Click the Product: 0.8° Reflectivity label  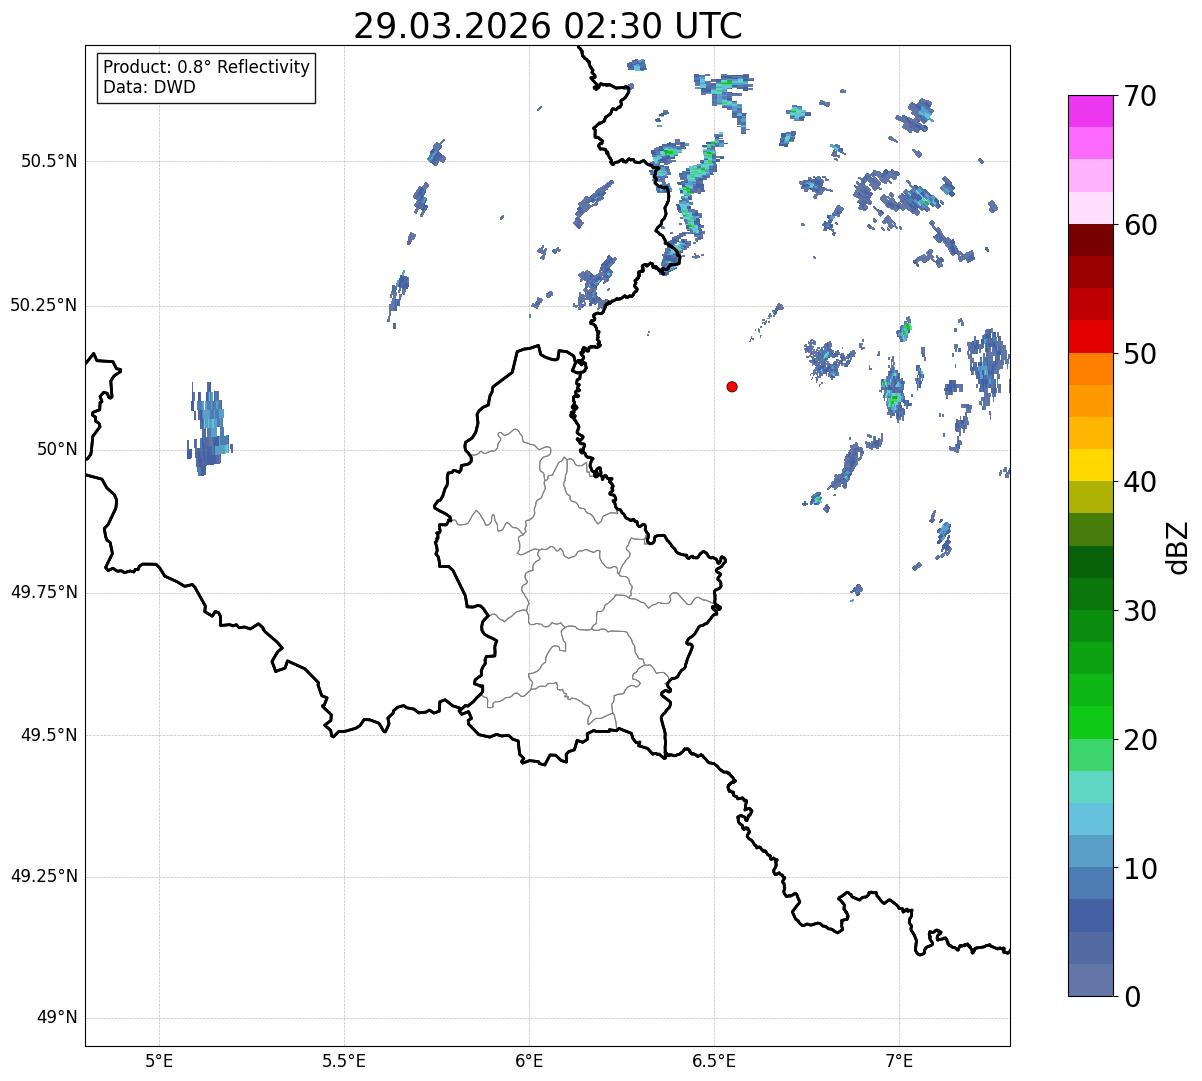(207, 67)
